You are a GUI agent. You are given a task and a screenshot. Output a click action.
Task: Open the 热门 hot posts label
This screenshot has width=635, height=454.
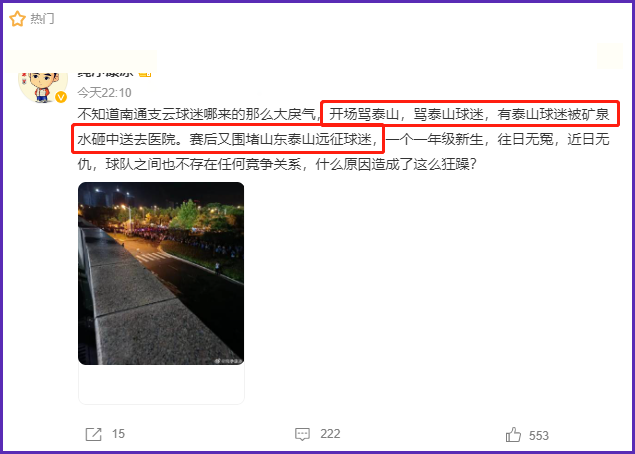click(42, 19)
